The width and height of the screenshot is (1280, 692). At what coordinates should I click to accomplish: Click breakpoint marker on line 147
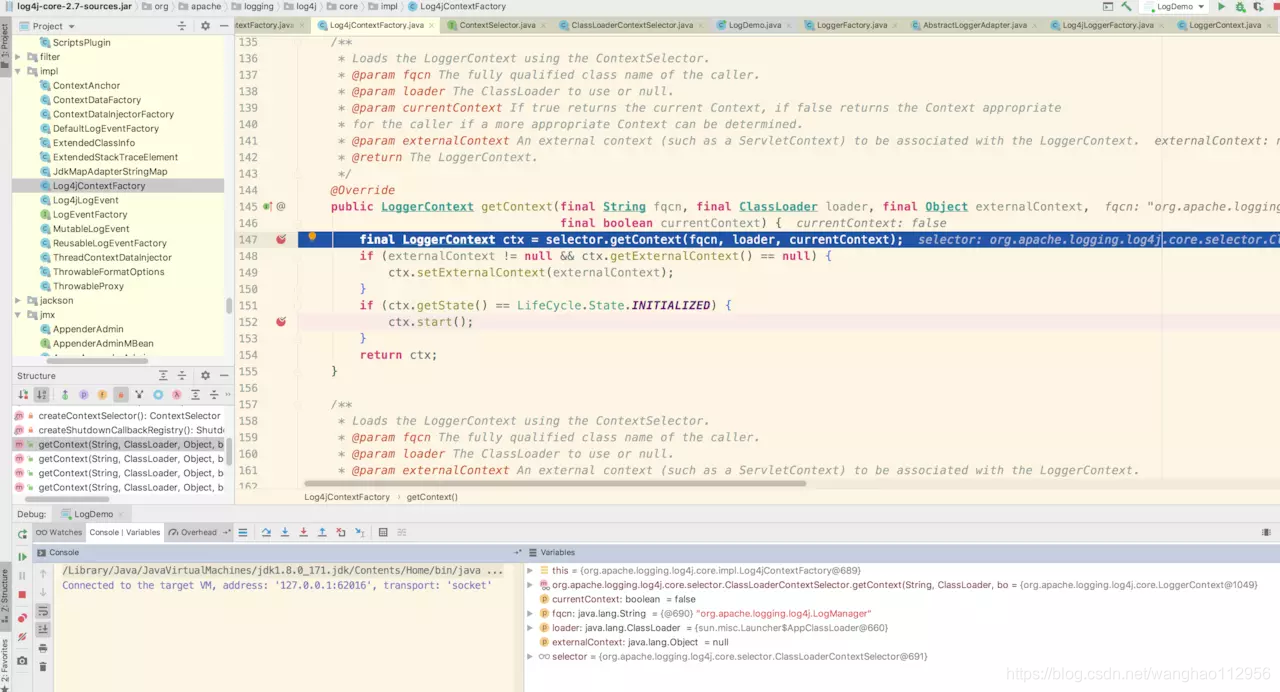pyautogui.click(x=281, y=240)
